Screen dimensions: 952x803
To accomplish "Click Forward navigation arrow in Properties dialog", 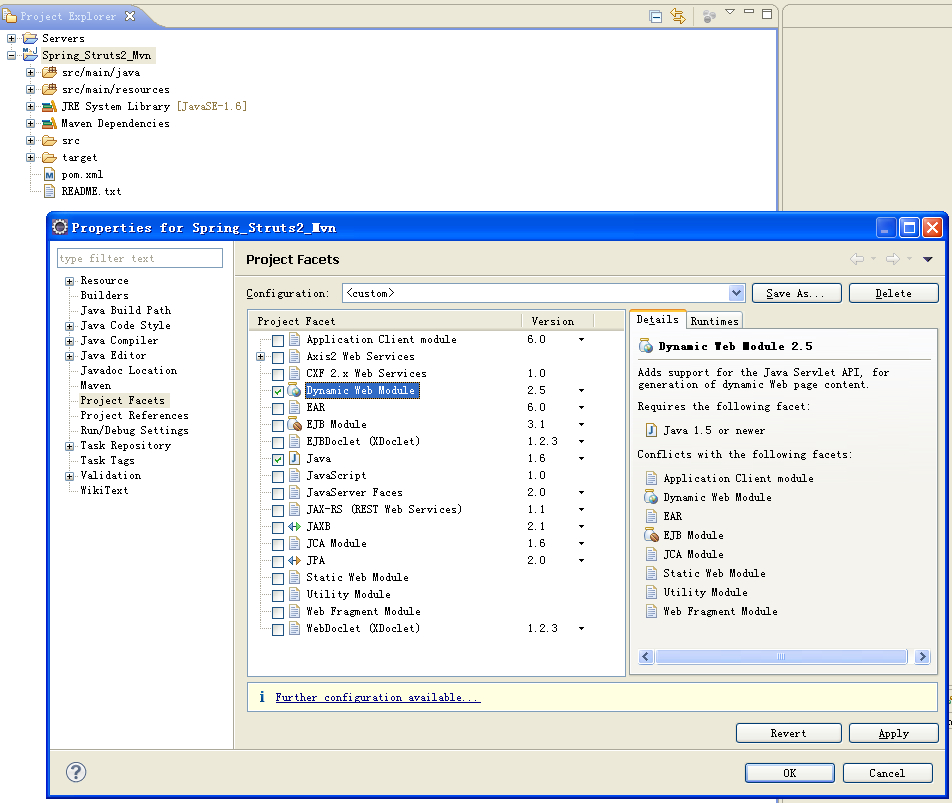I will tap(892, 259).
